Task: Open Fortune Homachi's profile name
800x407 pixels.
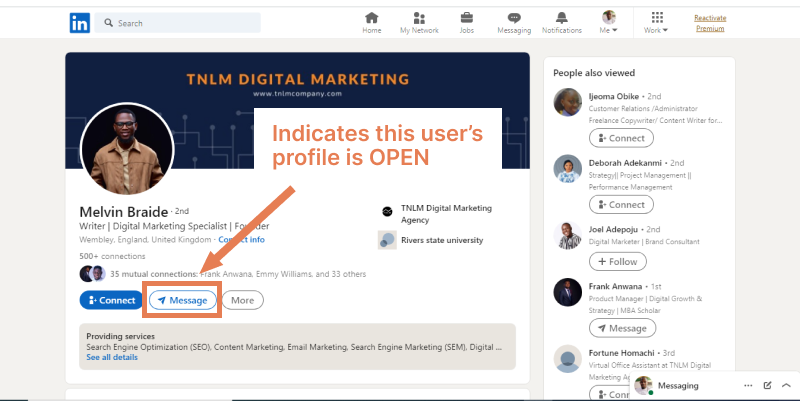Action: click(x=621, y=352)
